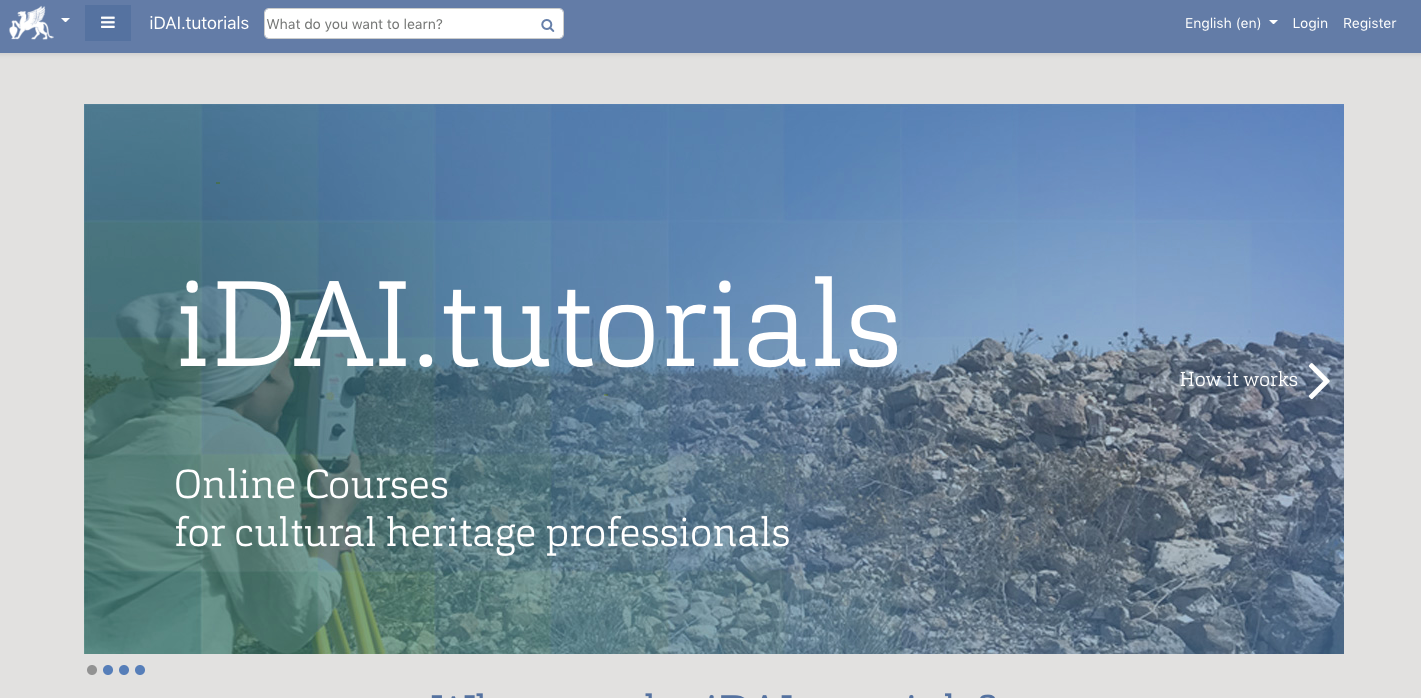Select the fourth carousel indicator dot

(140, 670)
